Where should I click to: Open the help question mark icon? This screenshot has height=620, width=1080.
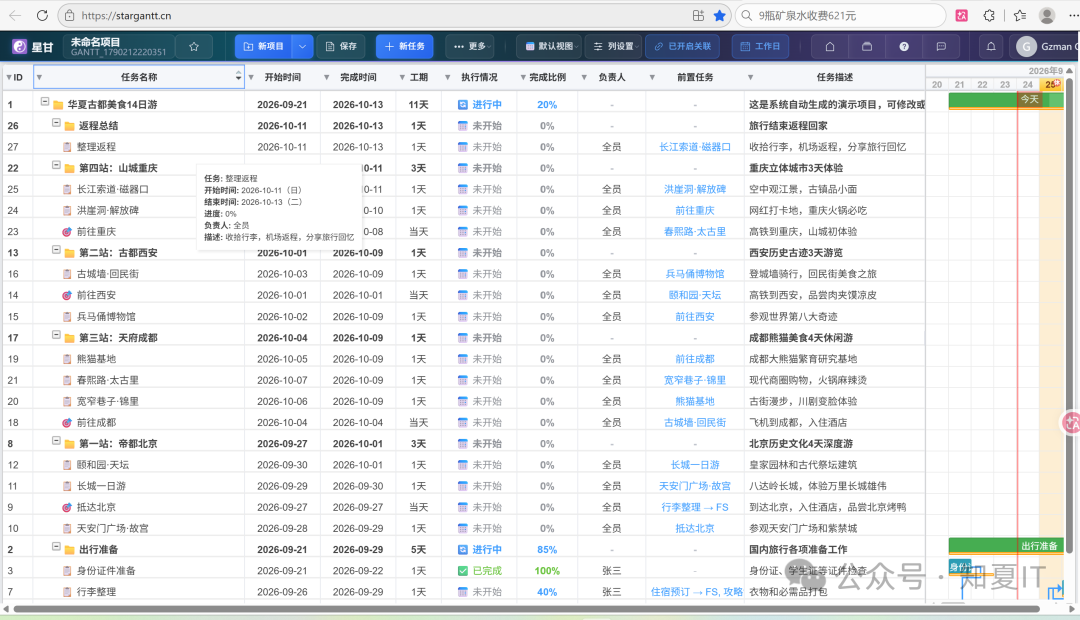click(x=904, y=46)
